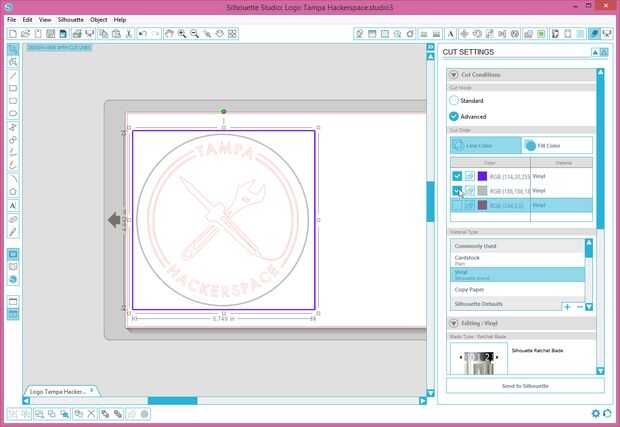Select the Edit Points tool
620x427 pixels.
coord(13,62)
